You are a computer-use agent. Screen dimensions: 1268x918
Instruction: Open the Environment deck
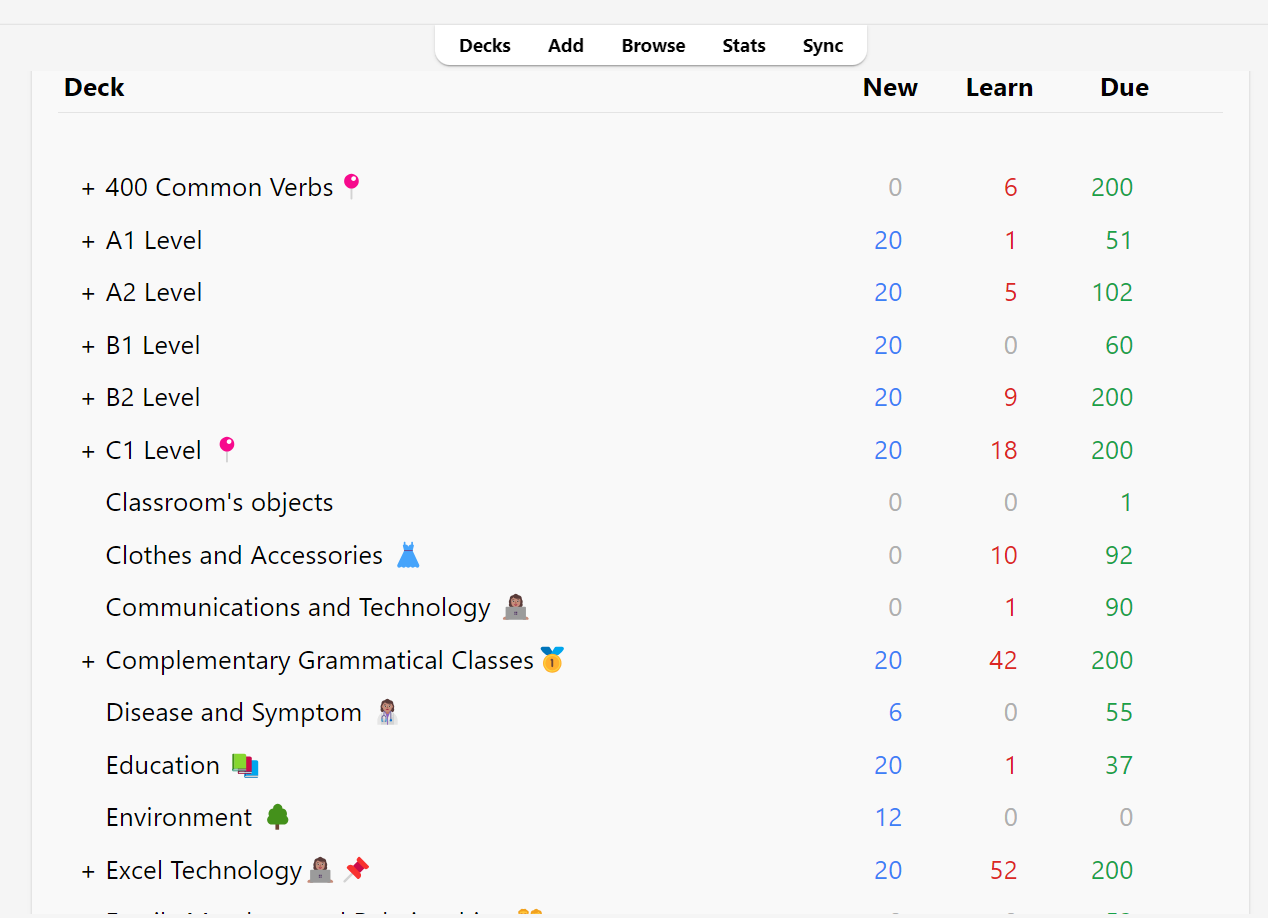point(179,817)
